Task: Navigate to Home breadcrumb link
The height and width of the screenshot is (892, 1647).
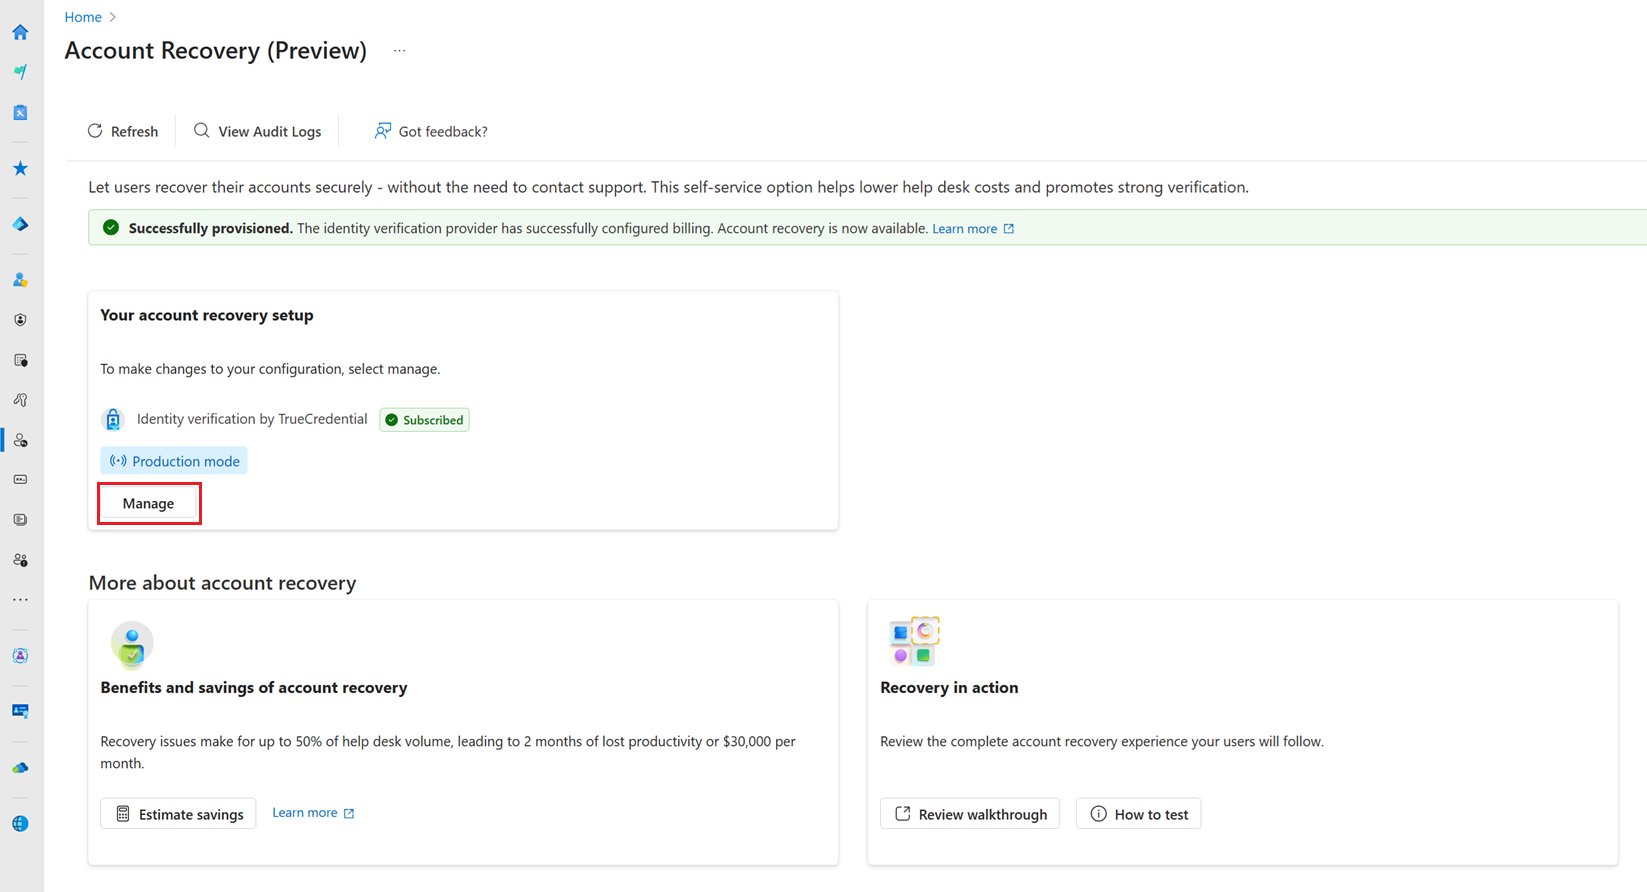Action: pos(83,17)
